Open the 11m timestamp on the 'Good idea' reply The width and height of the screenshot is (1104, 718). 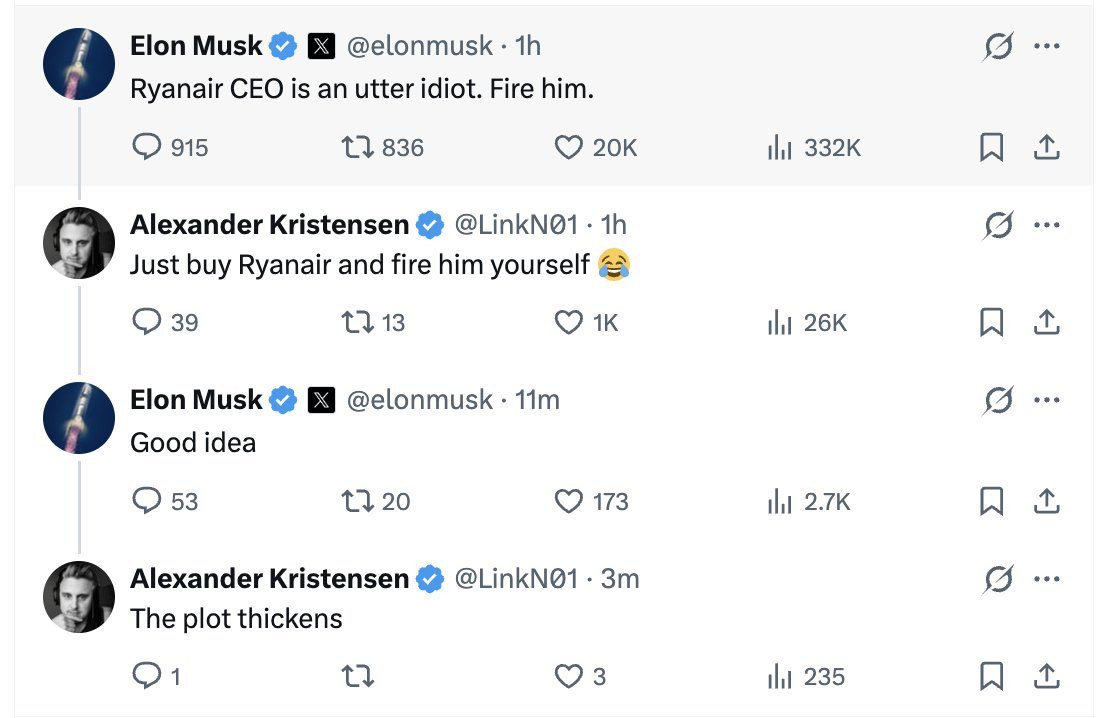[x=537, y=401]
